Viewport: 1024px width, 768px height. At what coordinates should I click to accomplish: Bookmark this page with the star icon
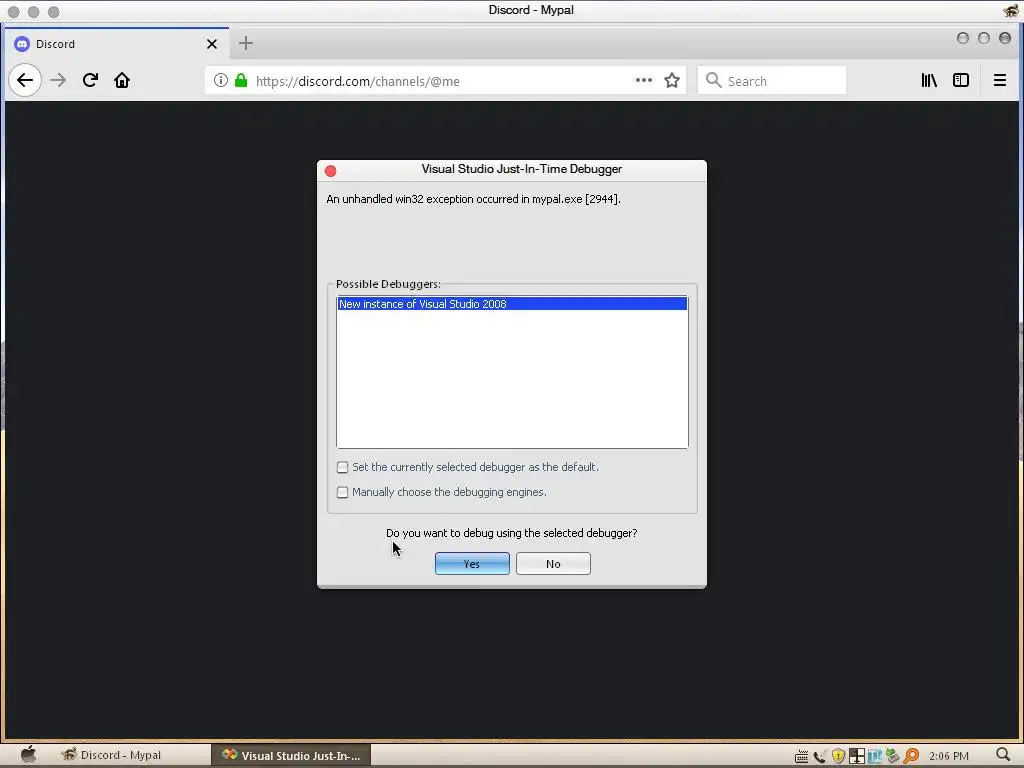tap(672, 80)
